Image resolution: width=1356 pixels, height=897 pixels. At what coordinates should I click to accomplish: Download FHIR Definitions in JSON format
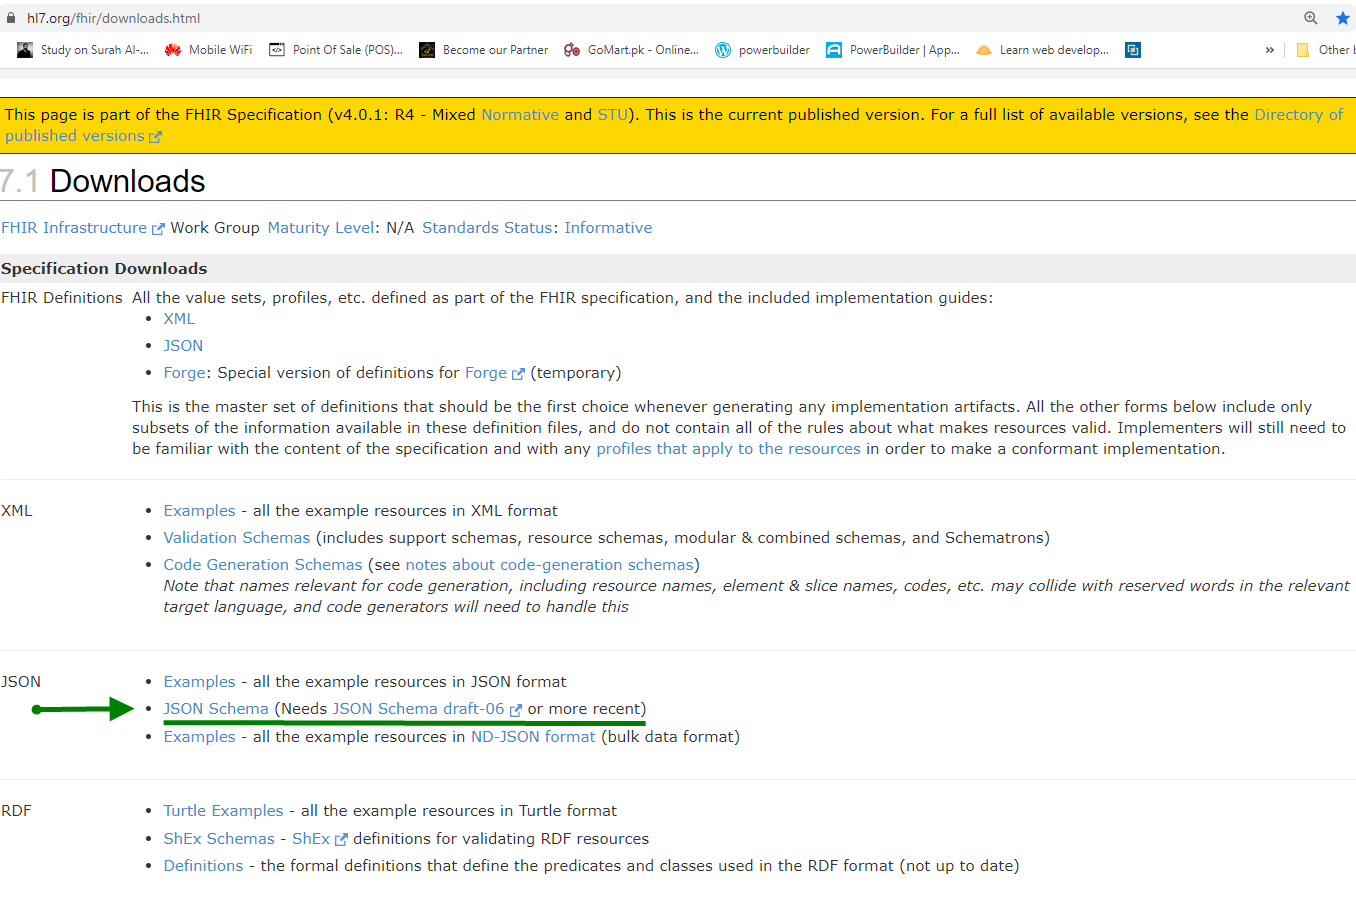click(x=183, y=346)
